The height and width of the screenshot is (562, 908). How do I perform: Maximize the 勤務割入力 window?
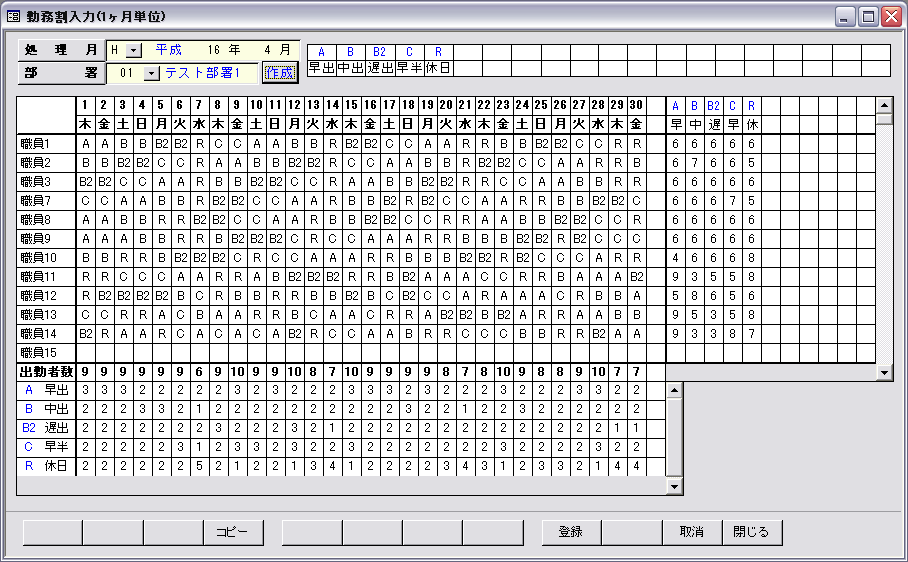tap(868, 17)
